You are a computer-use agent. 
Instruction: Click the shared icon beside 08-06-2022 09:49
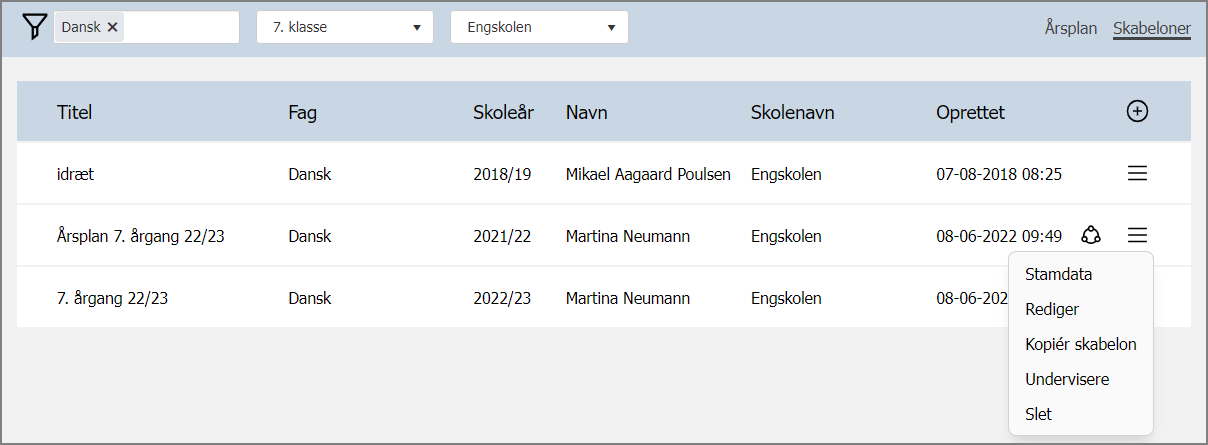click(1091, 236)
